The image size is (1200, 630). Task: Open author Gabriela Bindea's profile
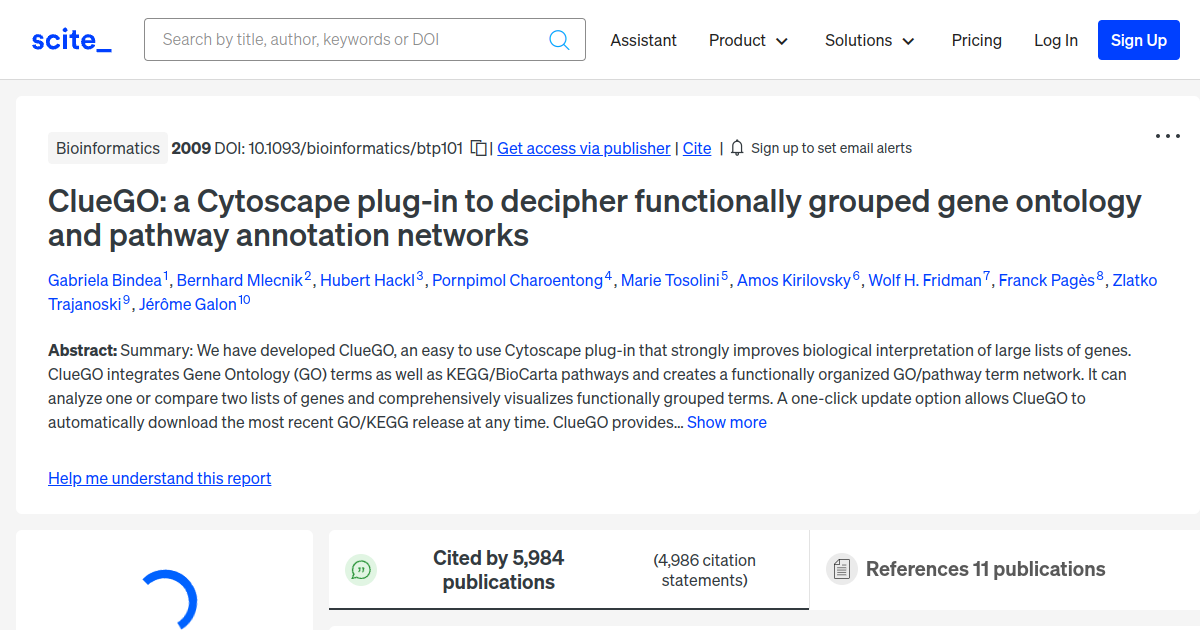105,280
